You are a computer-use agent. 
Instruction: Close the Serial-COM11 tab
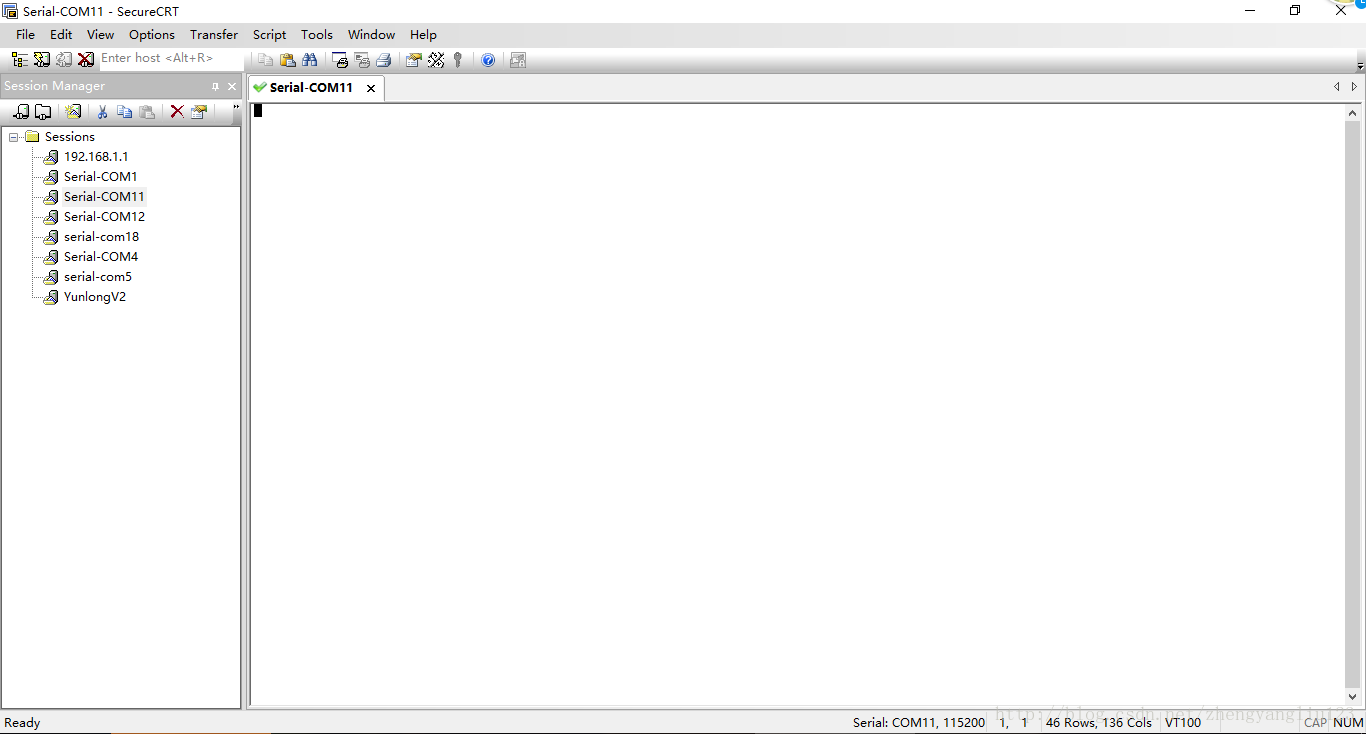[371, 88]
